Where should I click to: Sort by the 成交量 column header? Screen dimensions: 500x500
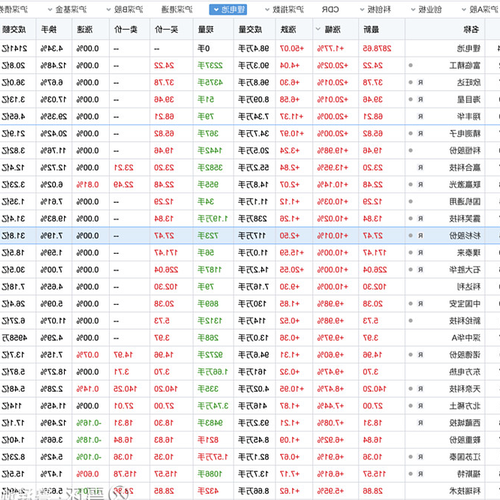tap(250, 30)
